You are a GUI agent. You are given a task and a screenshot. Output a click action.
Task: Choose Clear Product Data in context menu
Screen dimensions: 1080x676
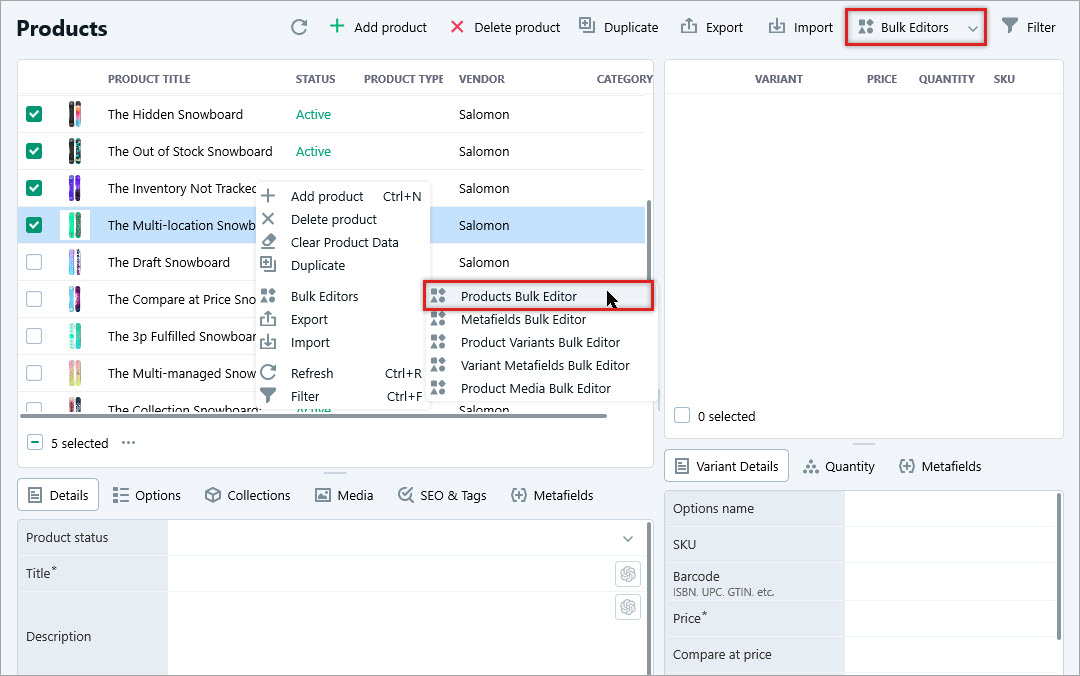344,243
